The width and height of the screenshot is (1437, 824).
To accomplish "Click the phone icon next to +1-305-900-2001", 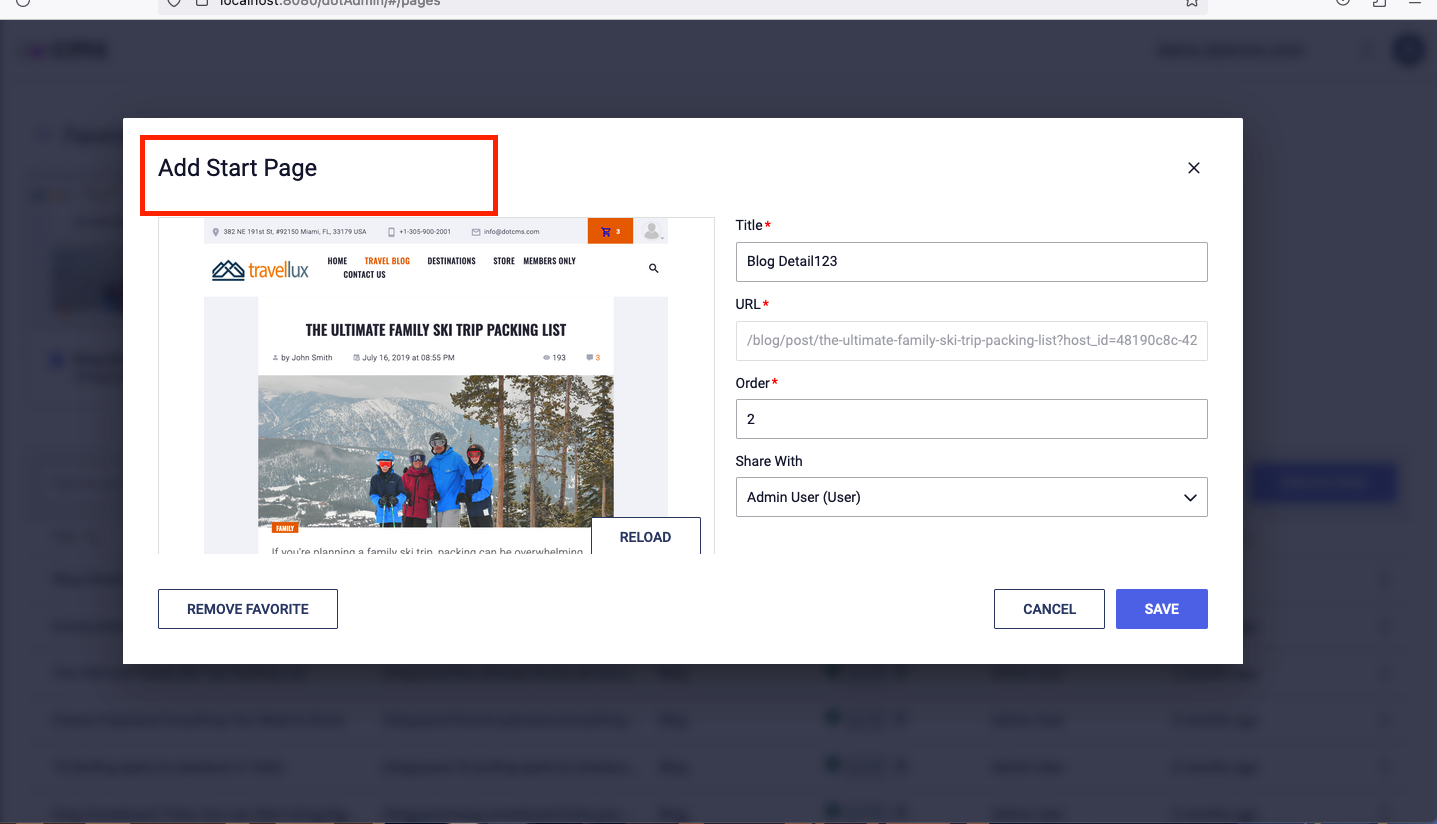I will pos(391,231).
